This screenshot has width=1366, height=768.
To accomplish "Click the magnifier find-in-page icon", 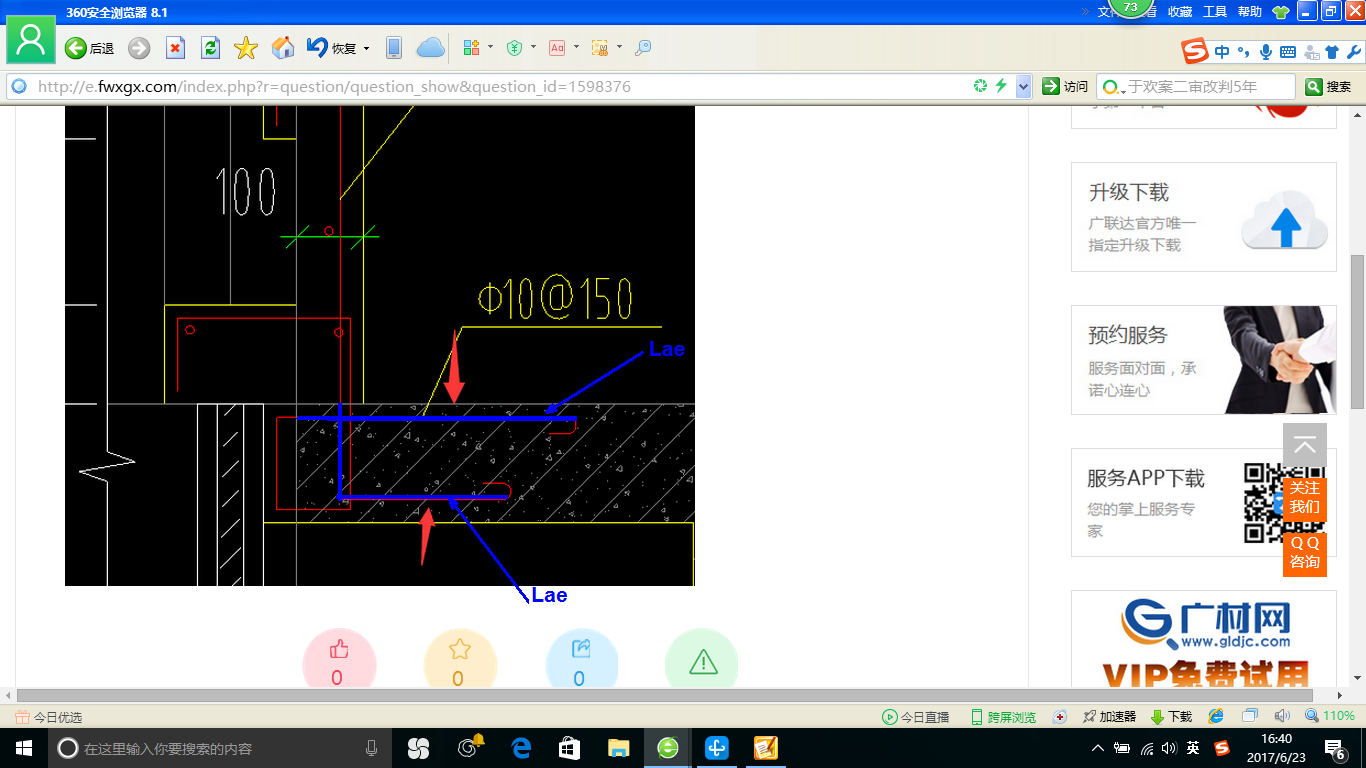I will 643,48.
